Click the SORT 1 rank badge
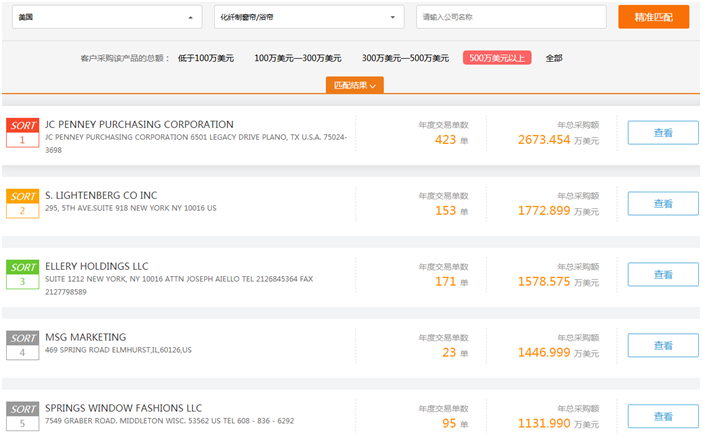Image resolution: width=702 pixels, height=436 pixels. click(22, 133)
